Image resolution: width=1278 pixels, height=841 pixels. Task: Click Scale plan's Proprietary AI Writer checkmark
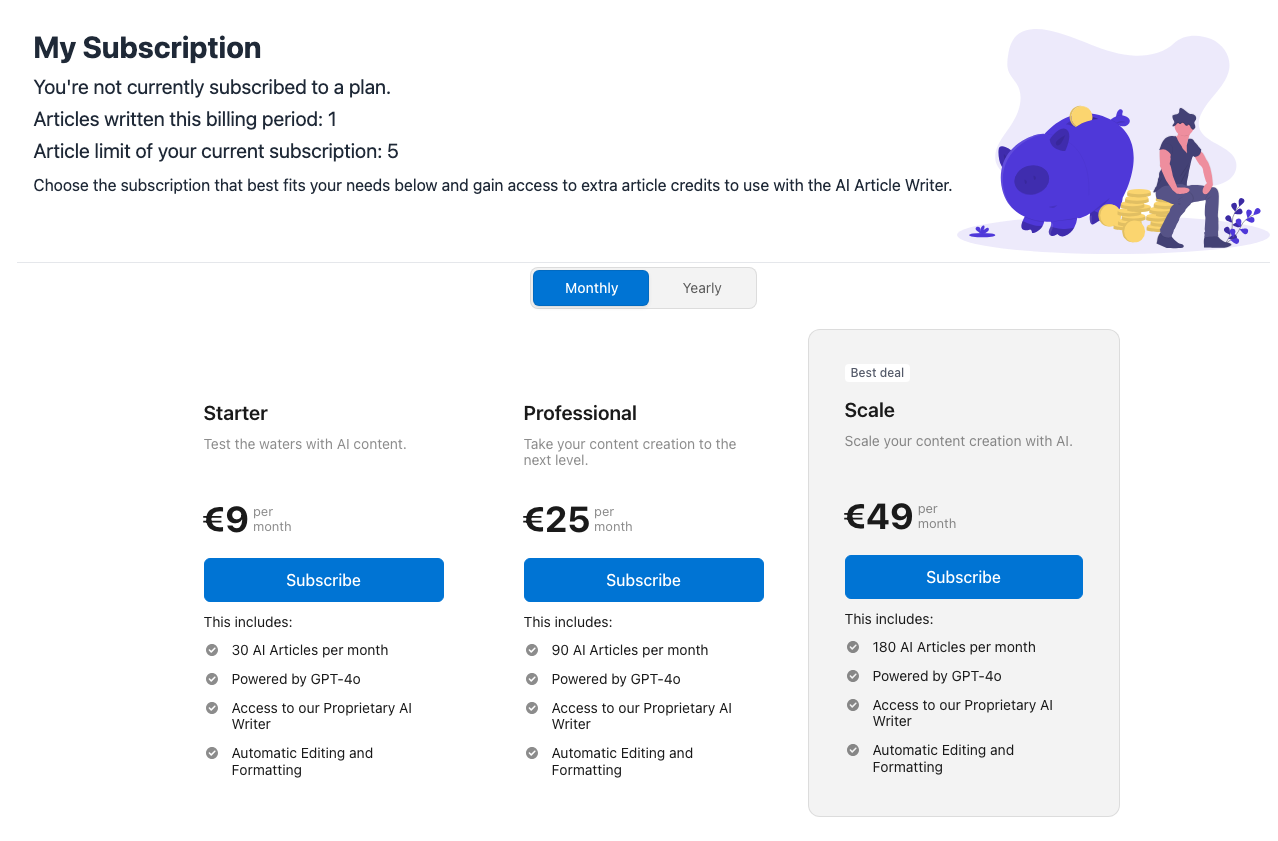(852, 705)
